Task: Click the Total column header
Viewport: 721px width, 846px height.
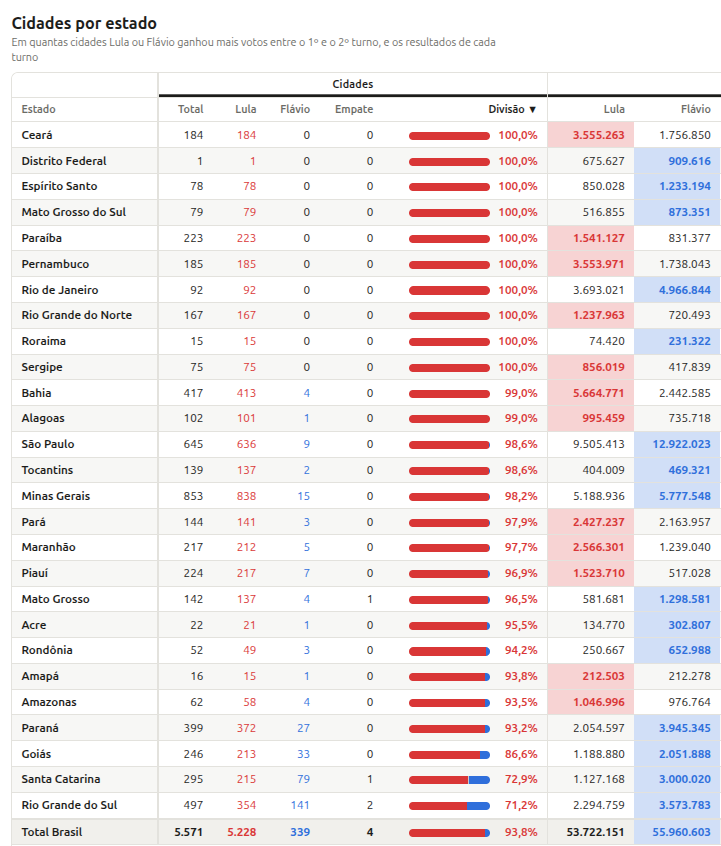Action: point(191,109)
